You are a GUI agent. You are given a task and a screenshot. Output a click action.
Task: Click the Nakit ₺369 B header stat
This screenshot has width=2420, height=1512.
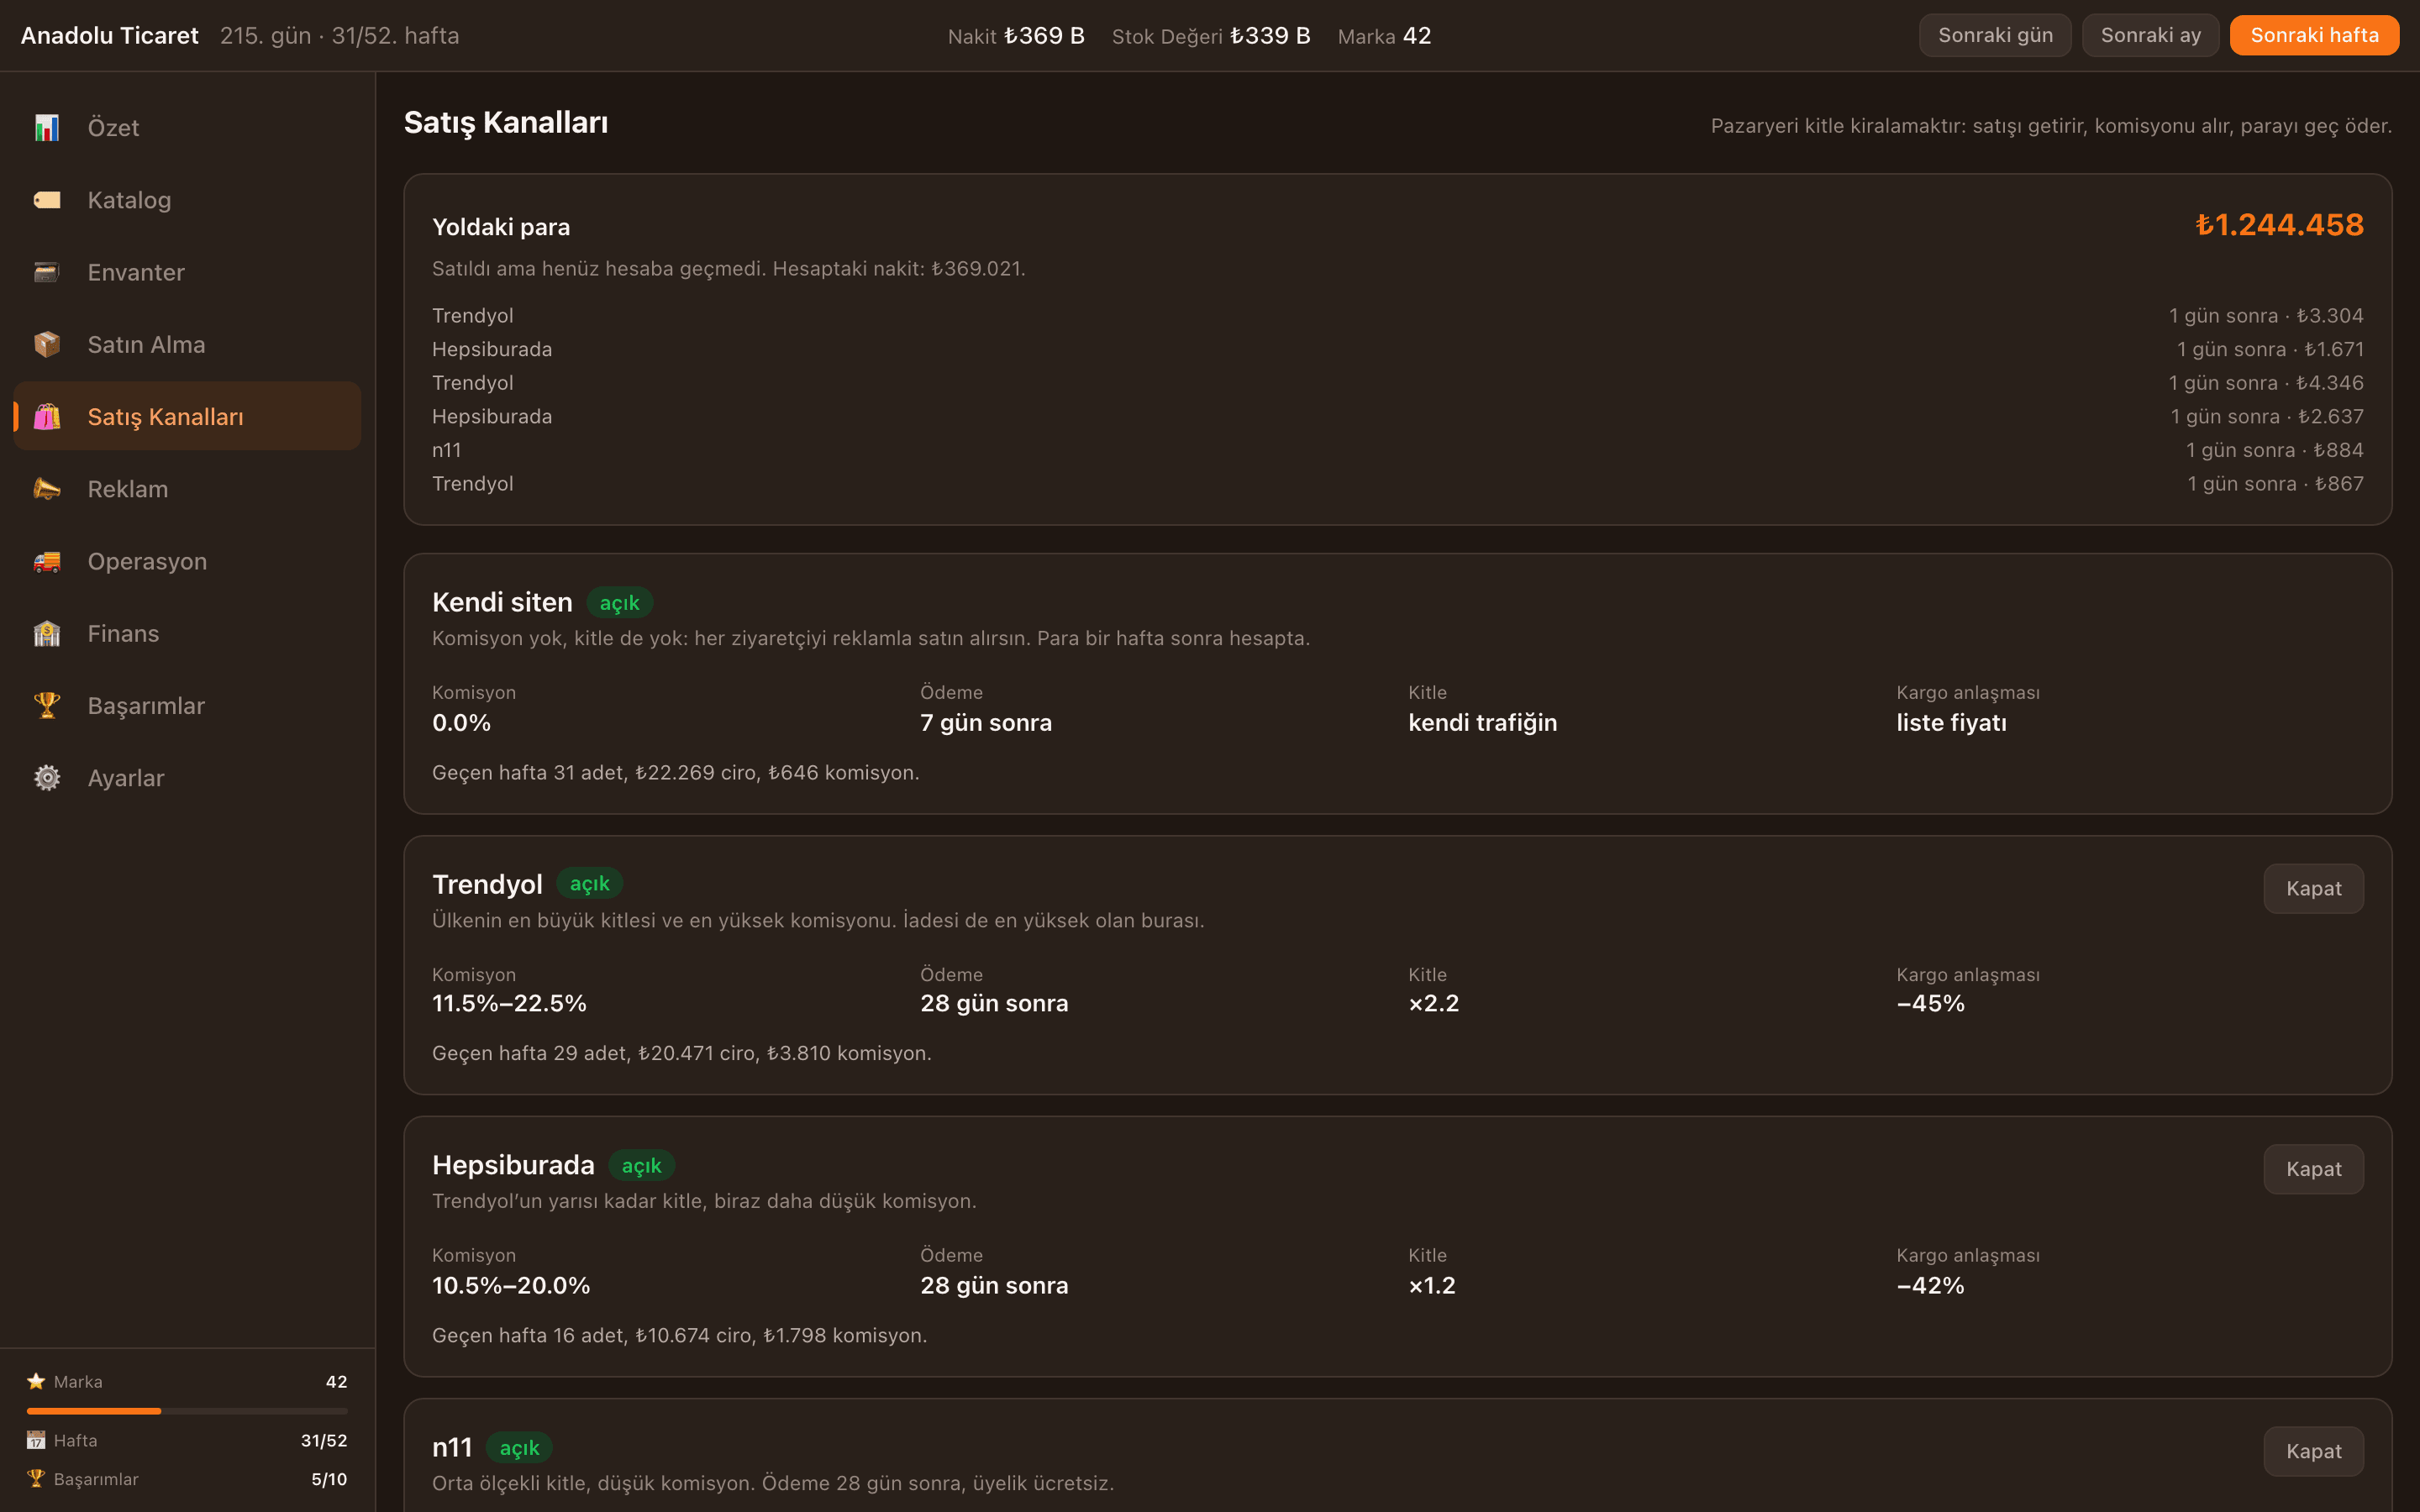(x=1016, y=36)
